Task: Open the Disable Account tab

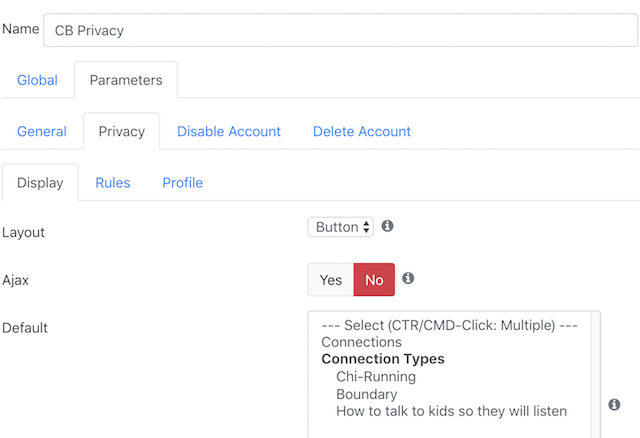Action: 229,131
